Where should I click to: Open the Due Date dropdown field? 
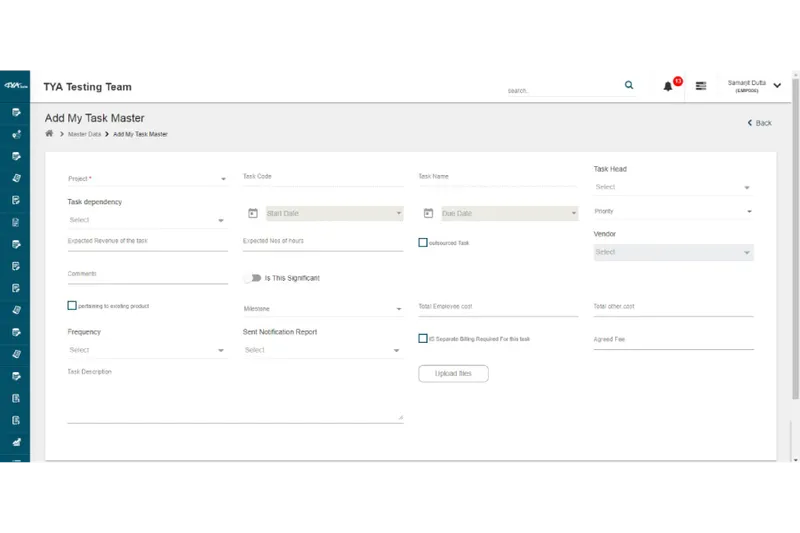[x=510, y=213]
